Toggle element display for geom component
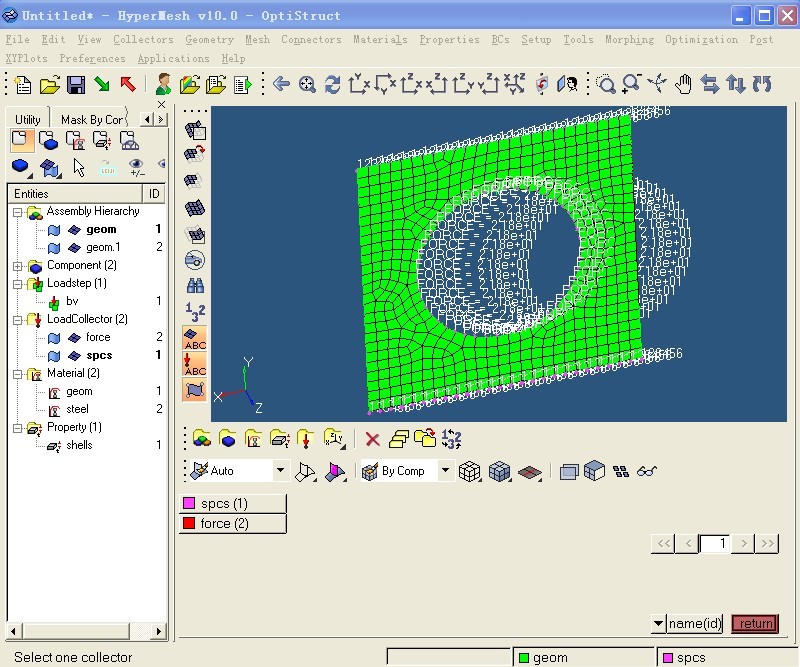800x667 pixels. pos(74,230)
